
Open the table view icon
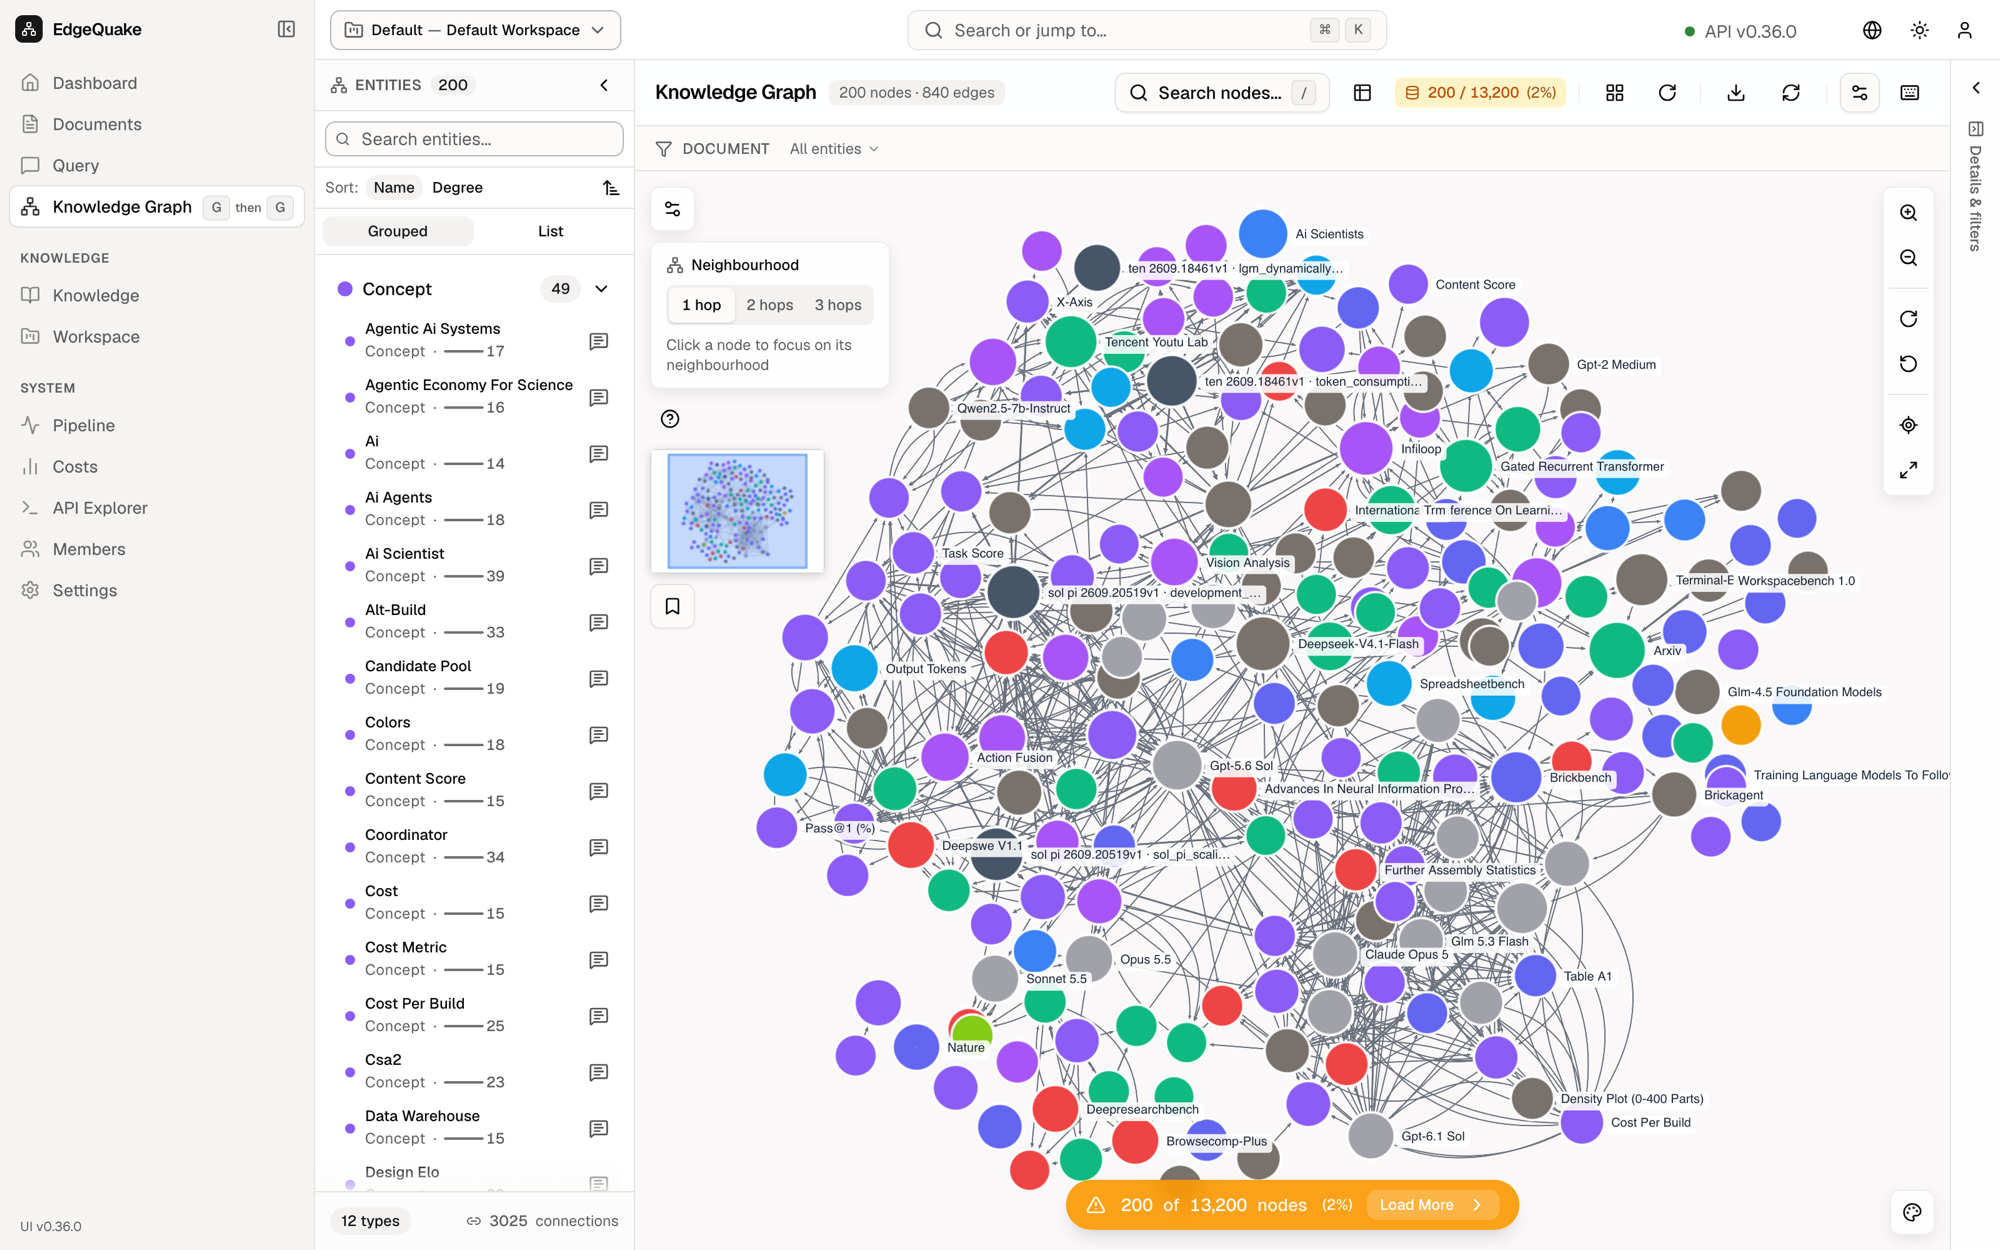(1362, 92)
